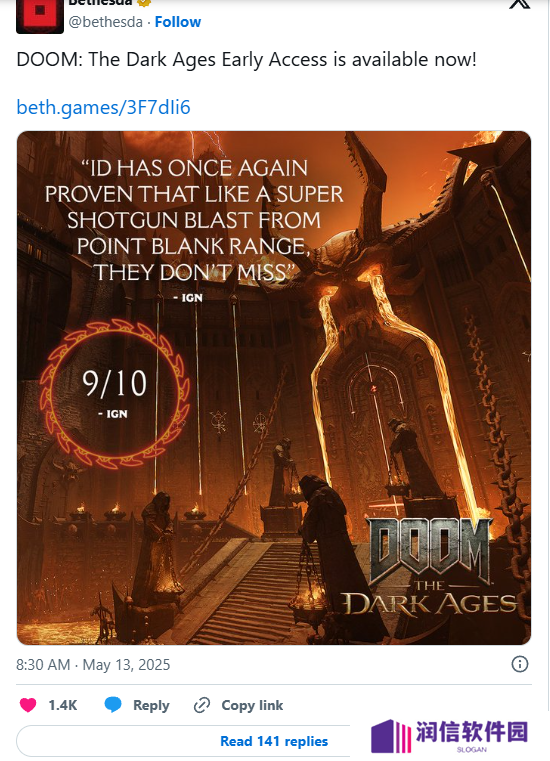This screenshot has height=761, width=550.
Task: Click the Bethesda profile avatar
Action: click(x=40, y=17)
